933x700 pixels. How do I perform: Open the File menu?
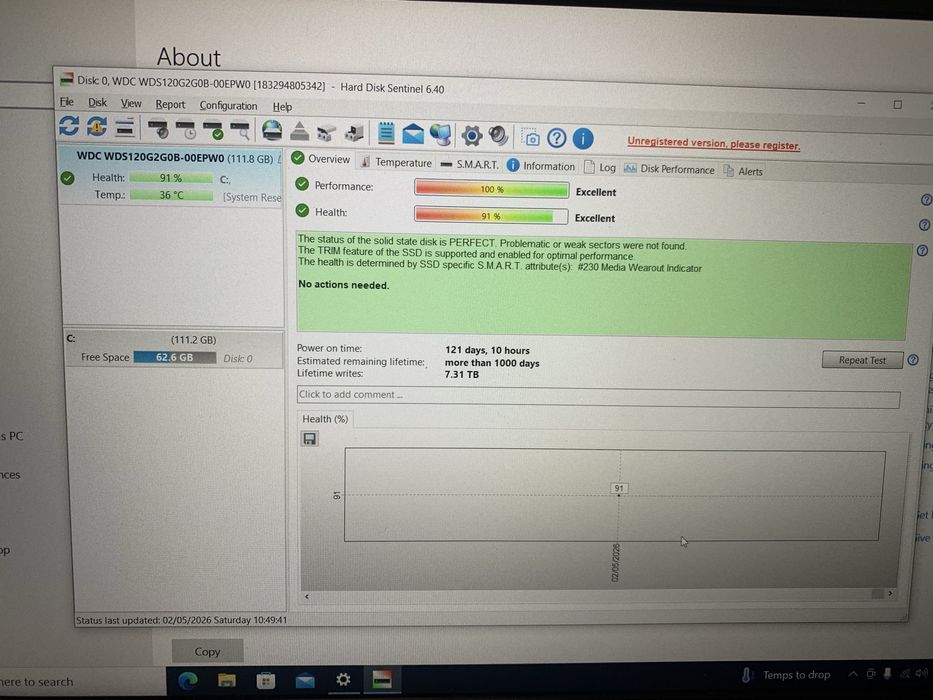click(67, 102)
